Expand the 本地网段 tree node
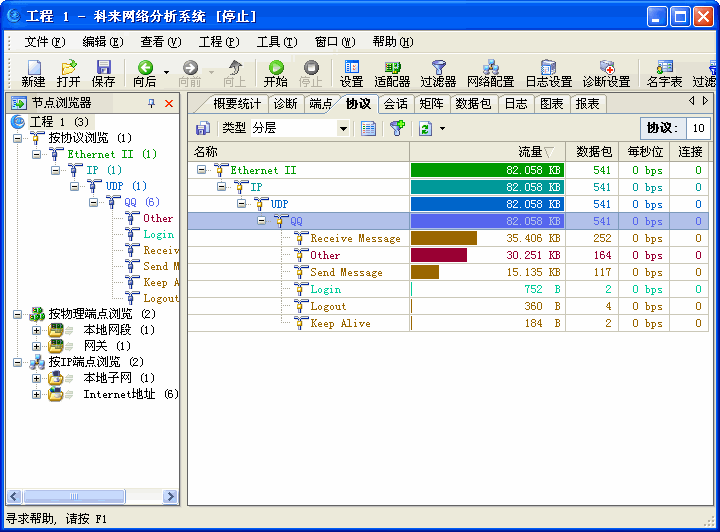The height and width of the screenshot is (532, 720). pos(36,330)
